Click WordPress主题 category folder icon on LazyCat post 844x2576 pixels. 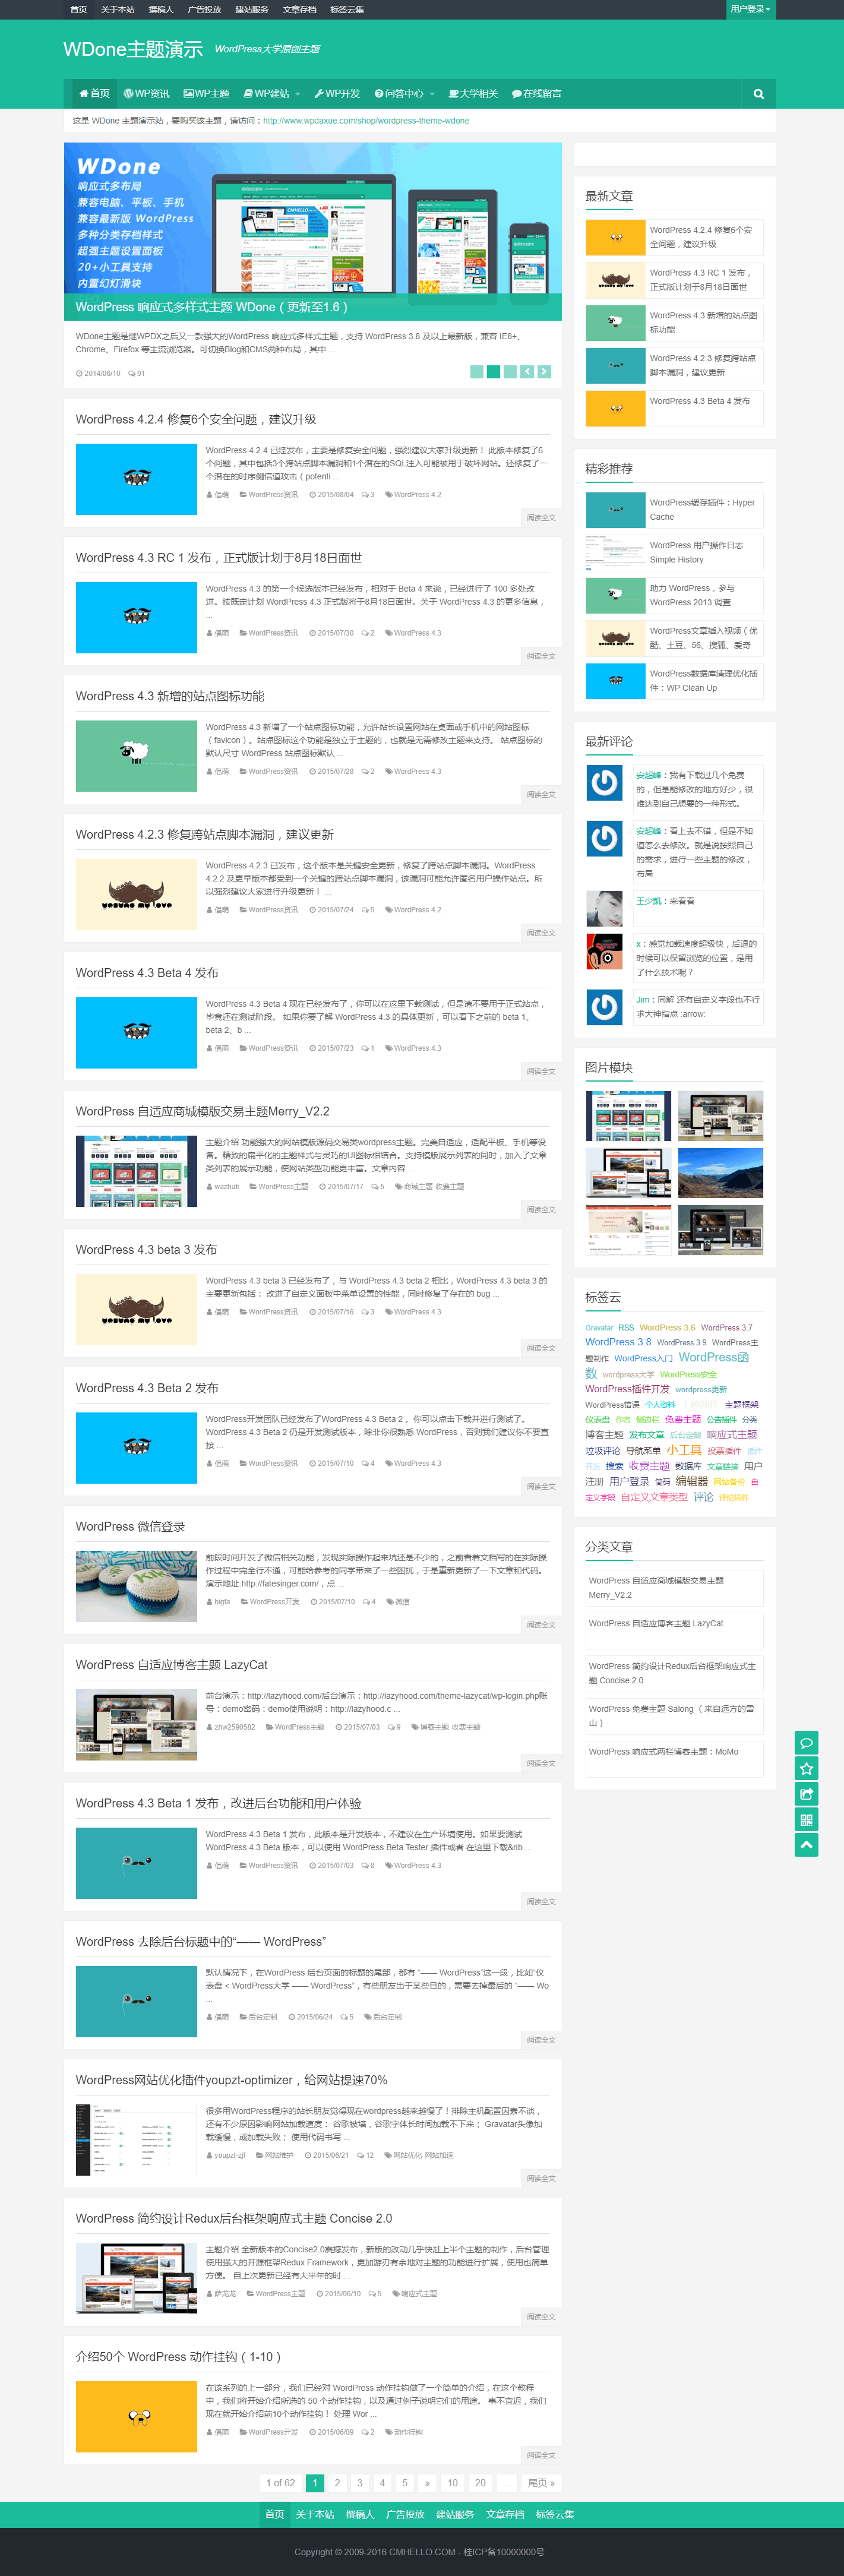point(269,1727)
